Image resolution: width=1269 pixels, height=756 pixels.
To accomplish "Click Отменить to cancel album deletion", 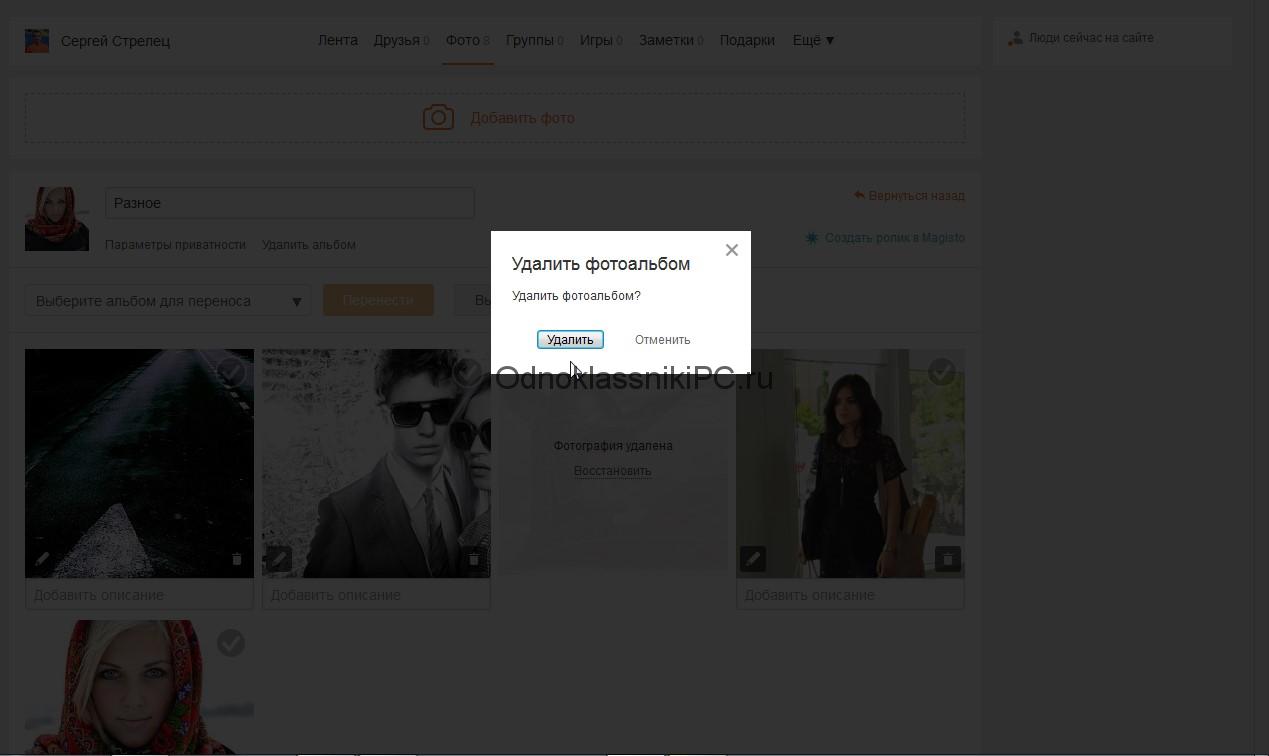I will 662,340.
